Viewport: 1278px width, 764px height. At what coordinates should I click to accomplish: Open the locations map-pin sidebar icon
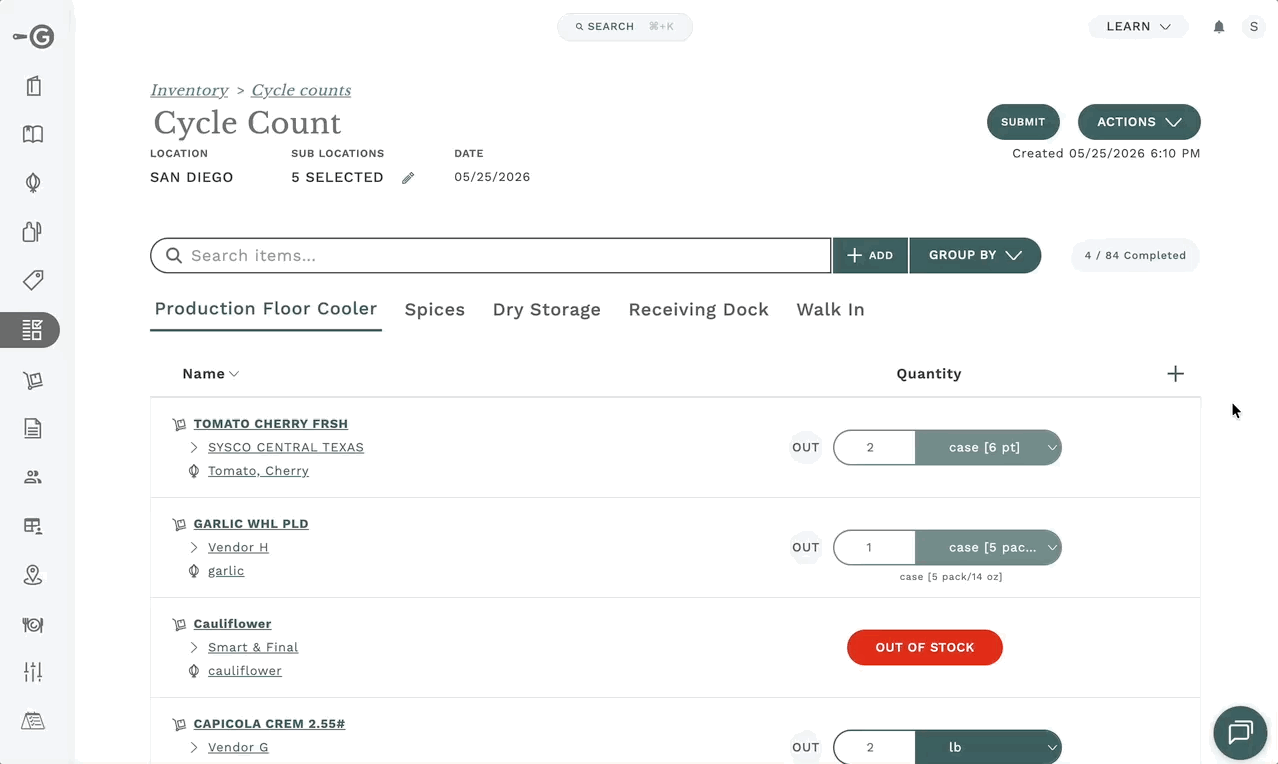point(33,575)
